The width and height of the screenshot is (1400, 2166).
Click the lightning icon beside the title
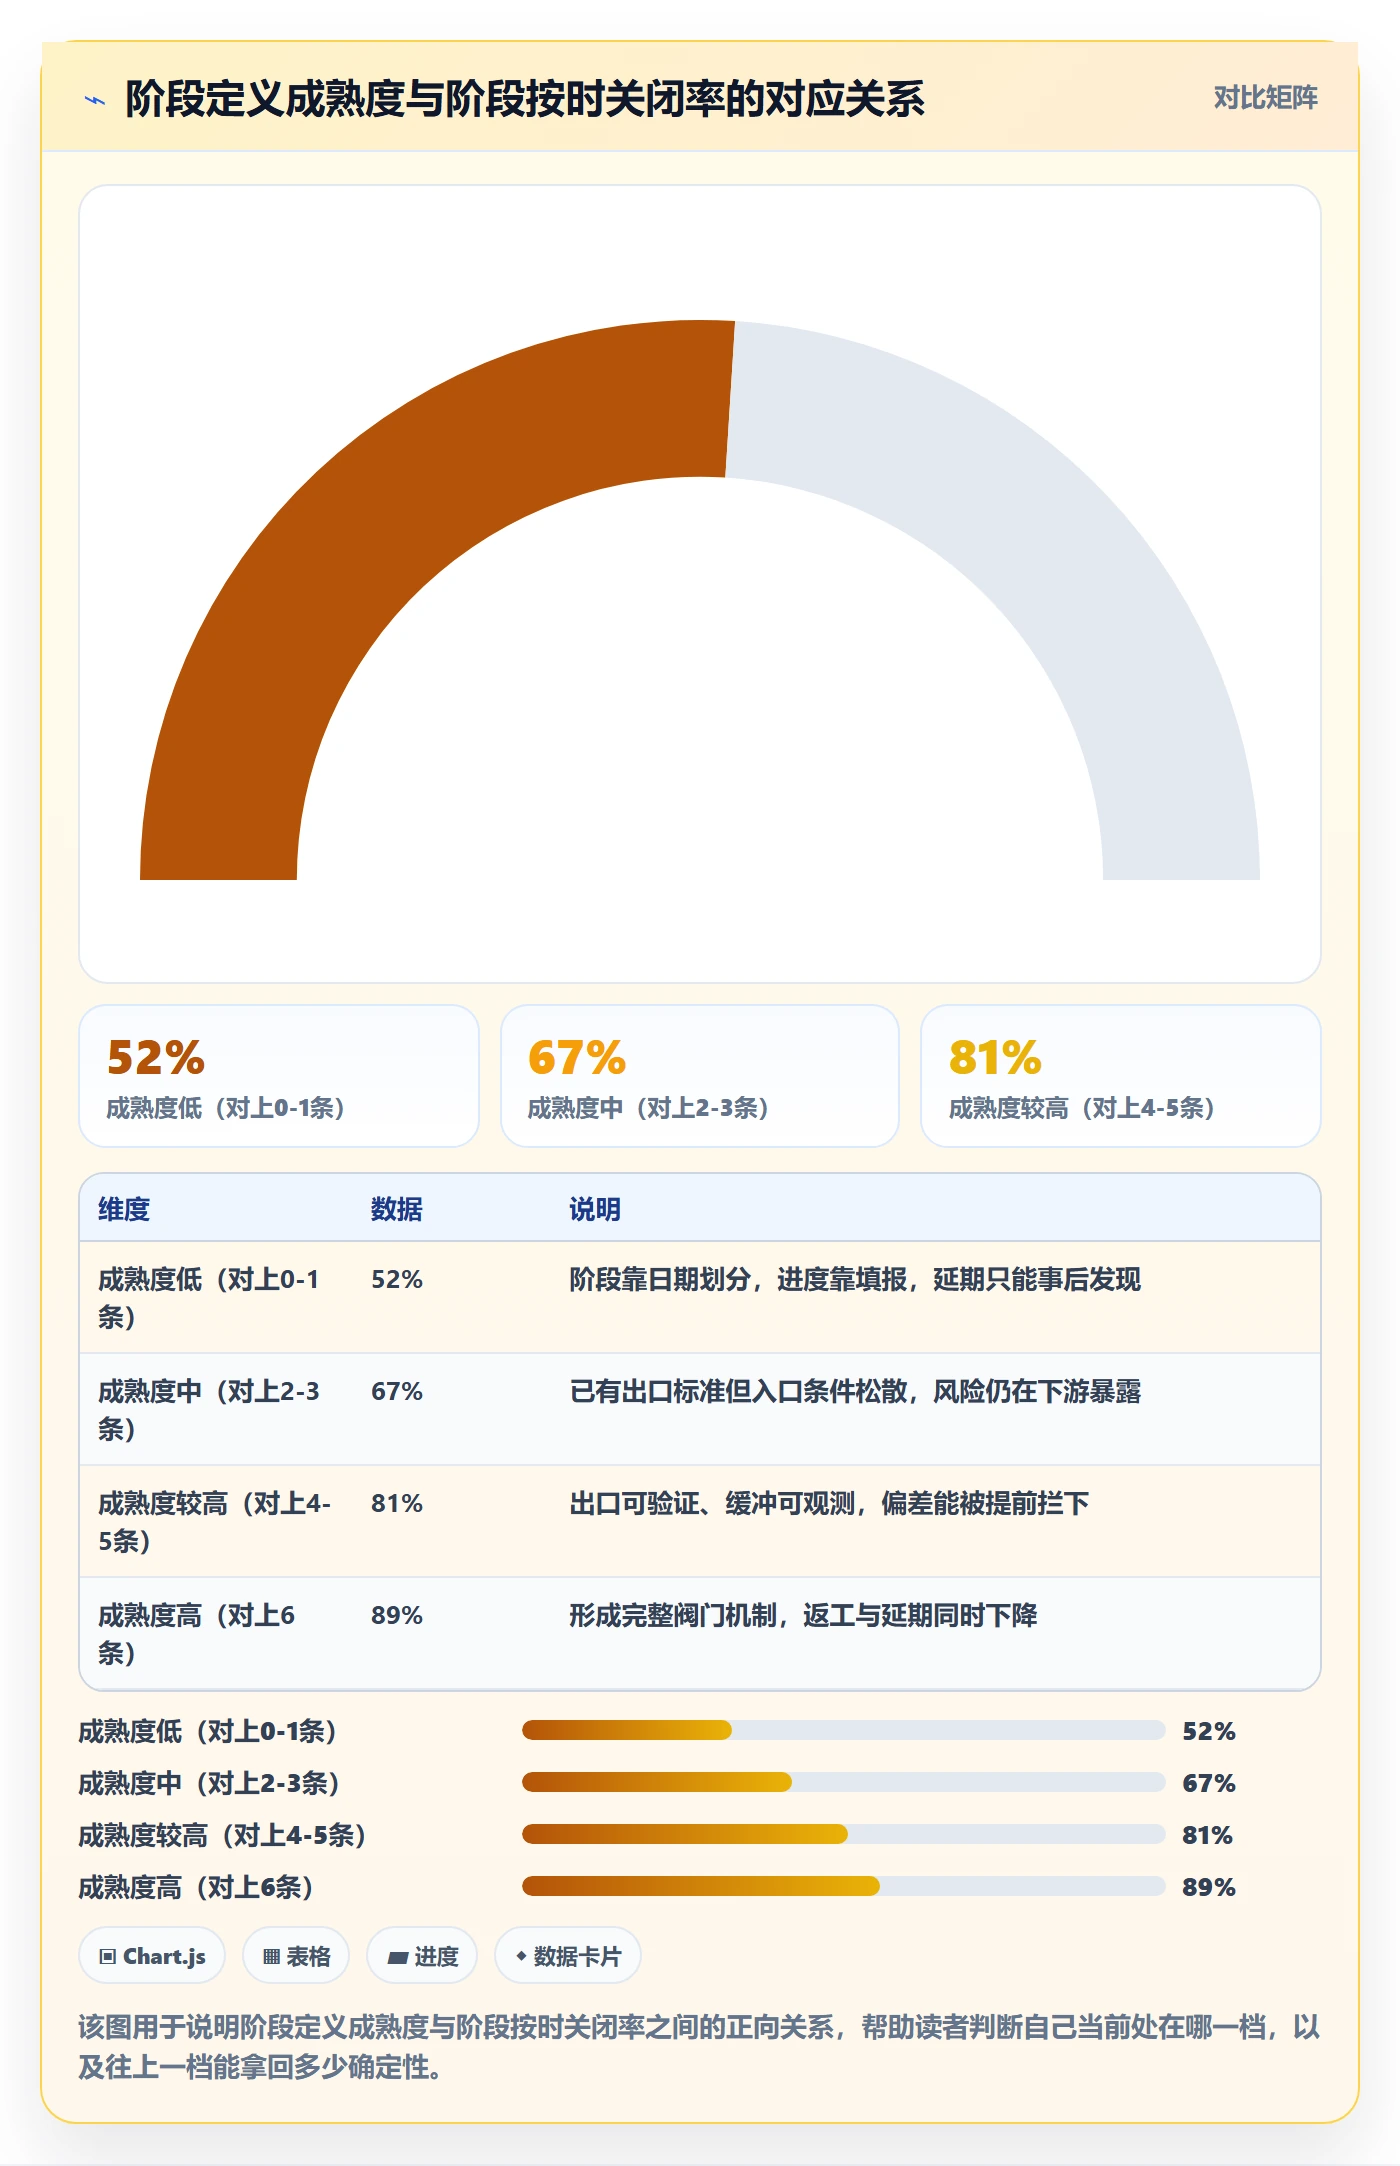[x=95, y=100]
